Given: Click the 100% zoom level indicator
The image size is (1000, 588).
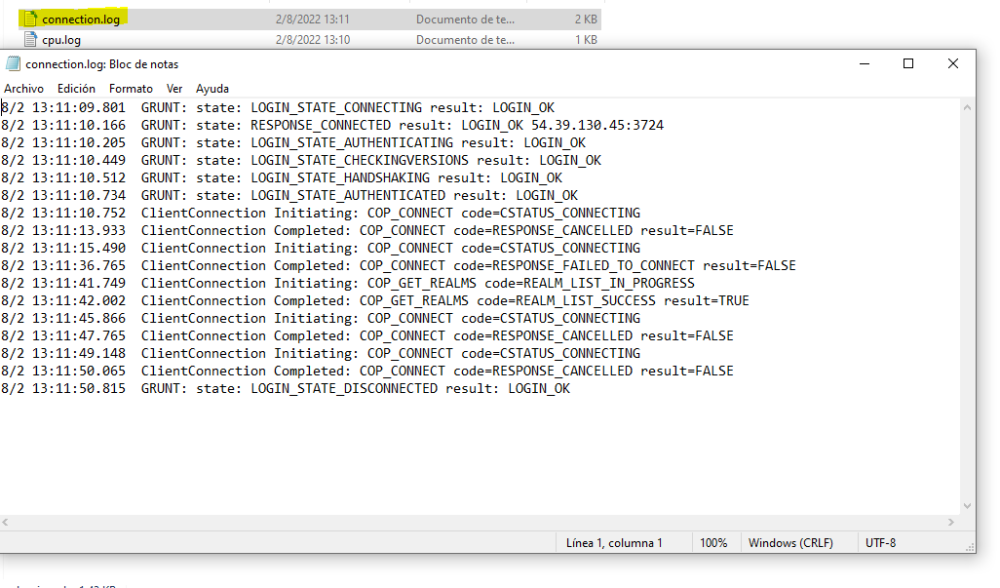Looking at the screenshot, I should point(713,543).
